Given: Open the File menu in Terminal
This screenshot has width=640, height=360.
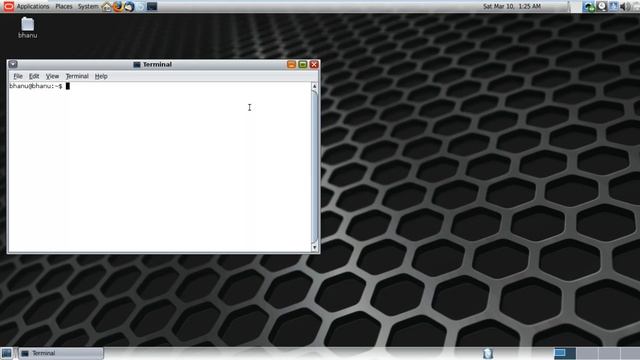Looking at the screenshot, I should [x=18, y=76].
